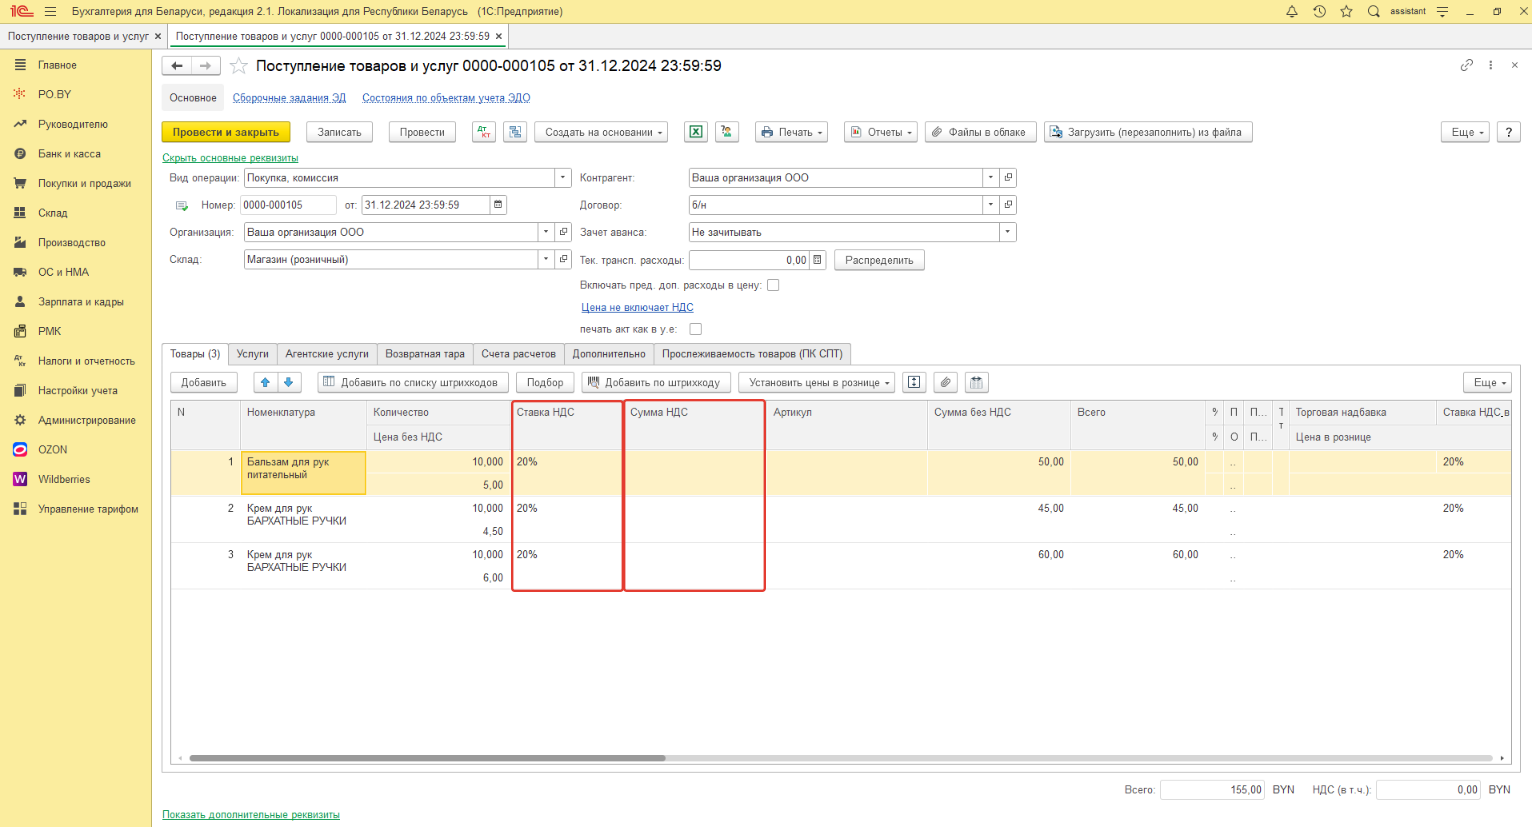Switch to the 'Услуги' tab

(x=252, y=354)
